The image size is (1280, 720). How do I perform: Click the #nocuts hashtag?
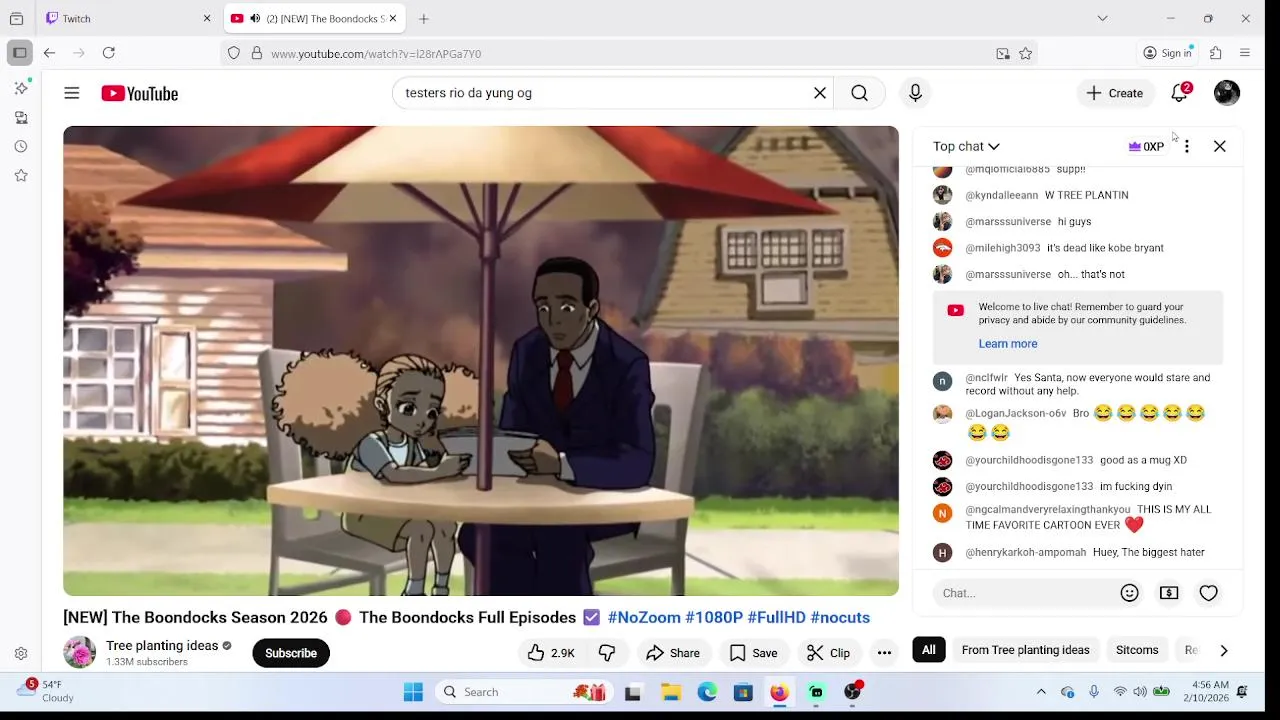[840, 617]
